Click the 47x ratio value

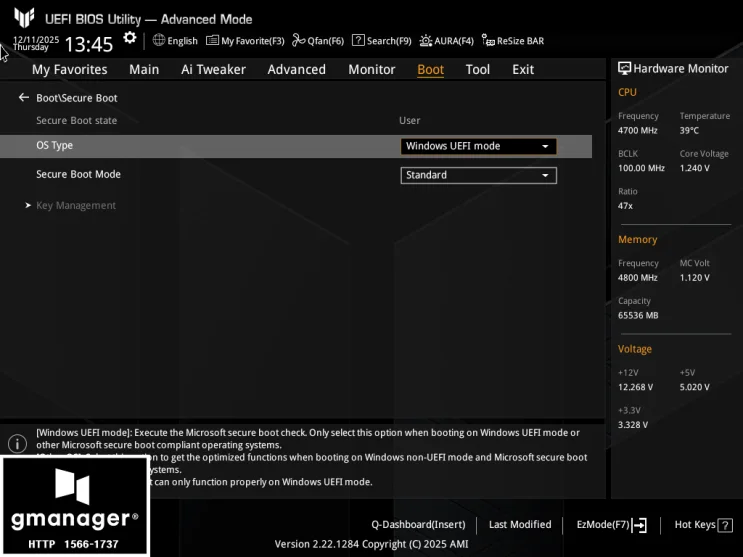[625, 206]
